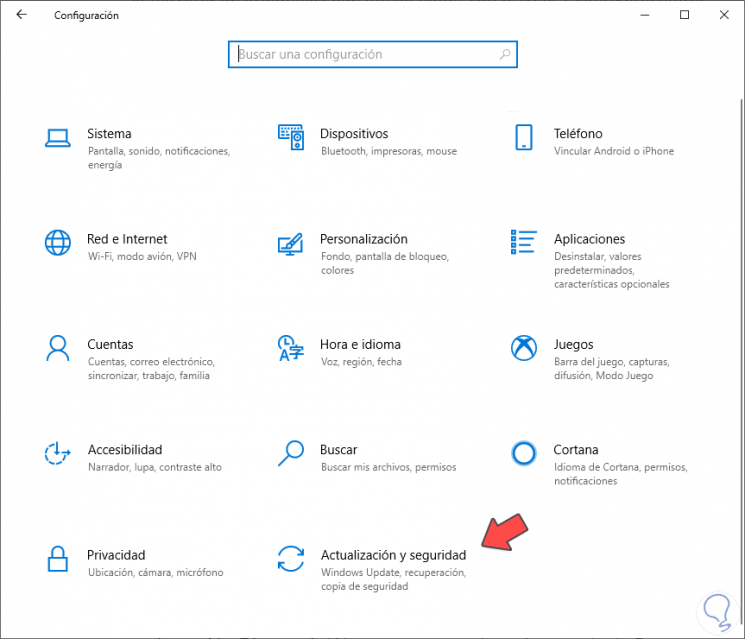This screenshot has height=639, width=745.
Task: Click the Hora e idioma heading
Action: tap(360, 344)
